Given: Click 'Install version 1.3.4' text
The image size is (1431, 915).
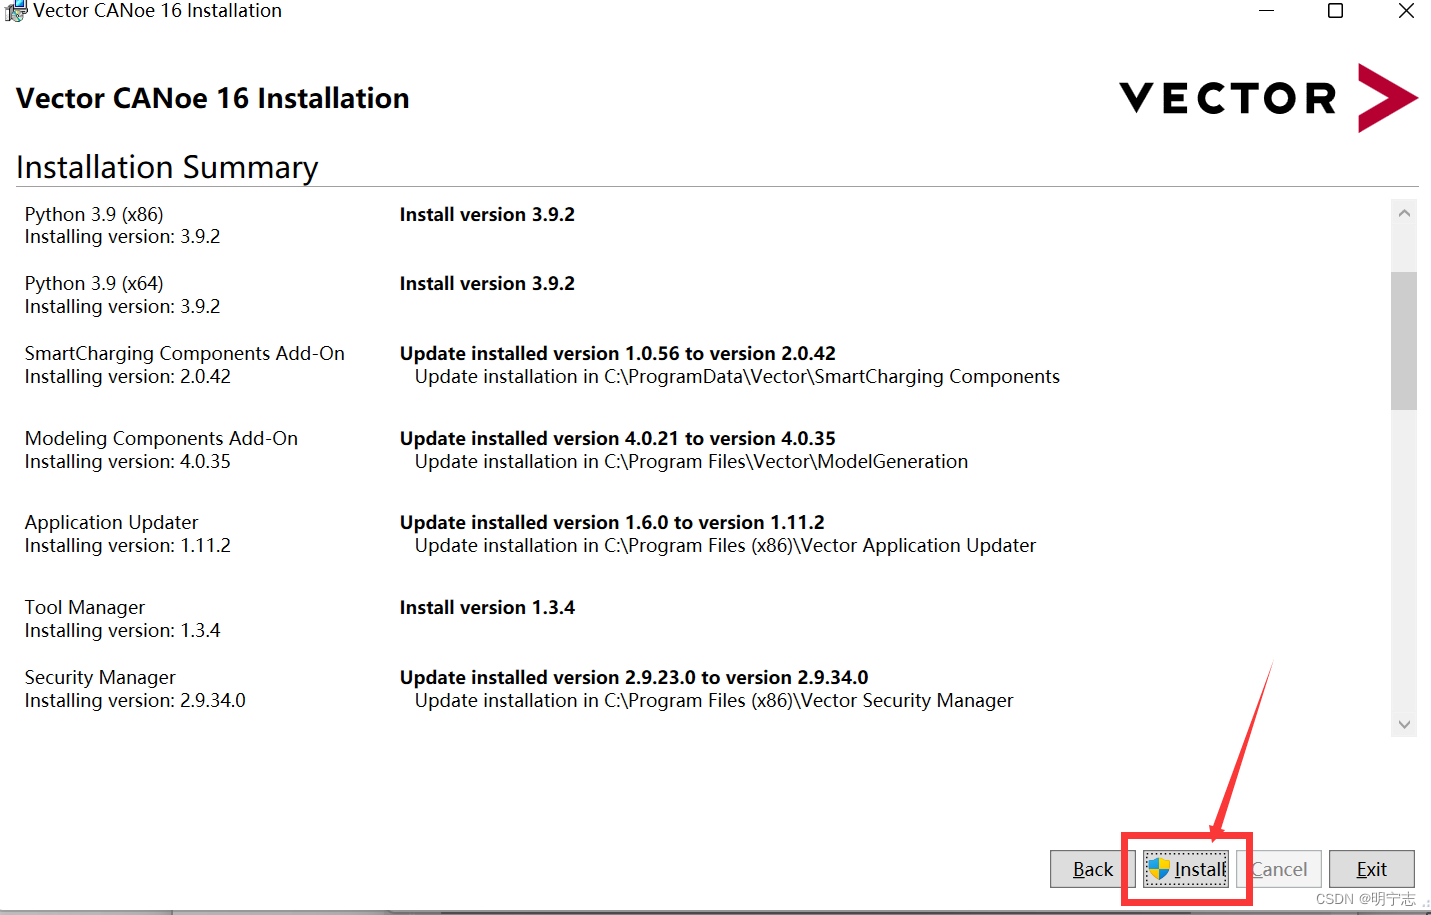Looking at the screenshot, I should pos(487,607).
